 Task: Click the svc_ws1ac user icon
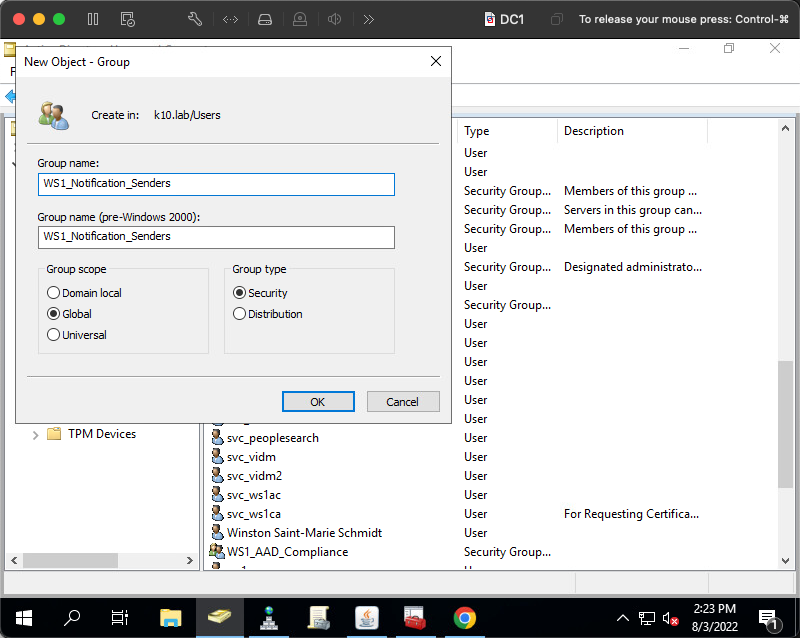pyautogui.click(x=217, y=495)
